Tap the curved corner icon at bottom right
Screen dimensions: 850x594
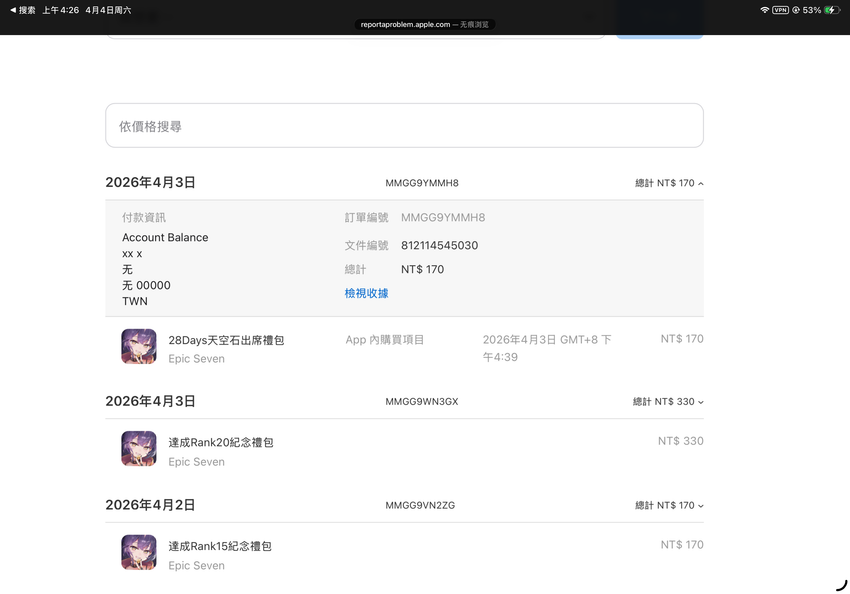[x=841, y=584]
